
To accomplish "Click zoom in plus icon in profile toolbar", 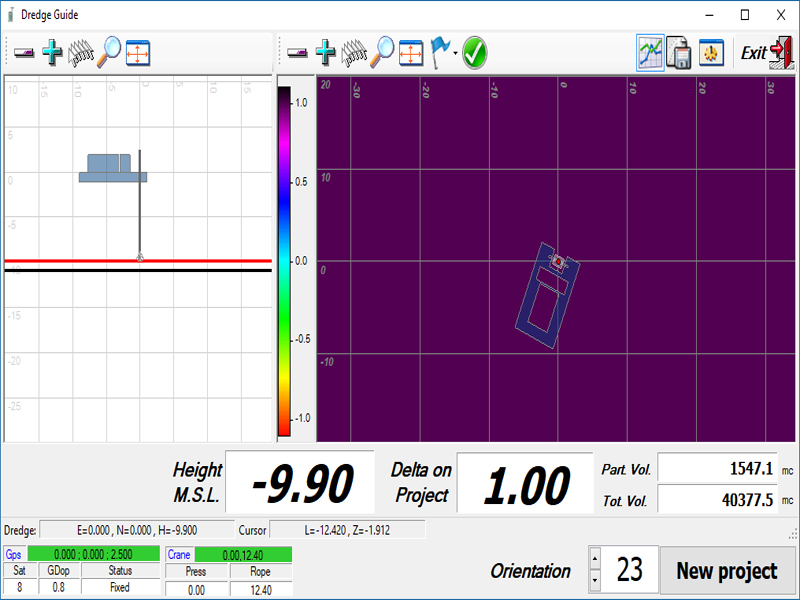I will click(52, 52).
